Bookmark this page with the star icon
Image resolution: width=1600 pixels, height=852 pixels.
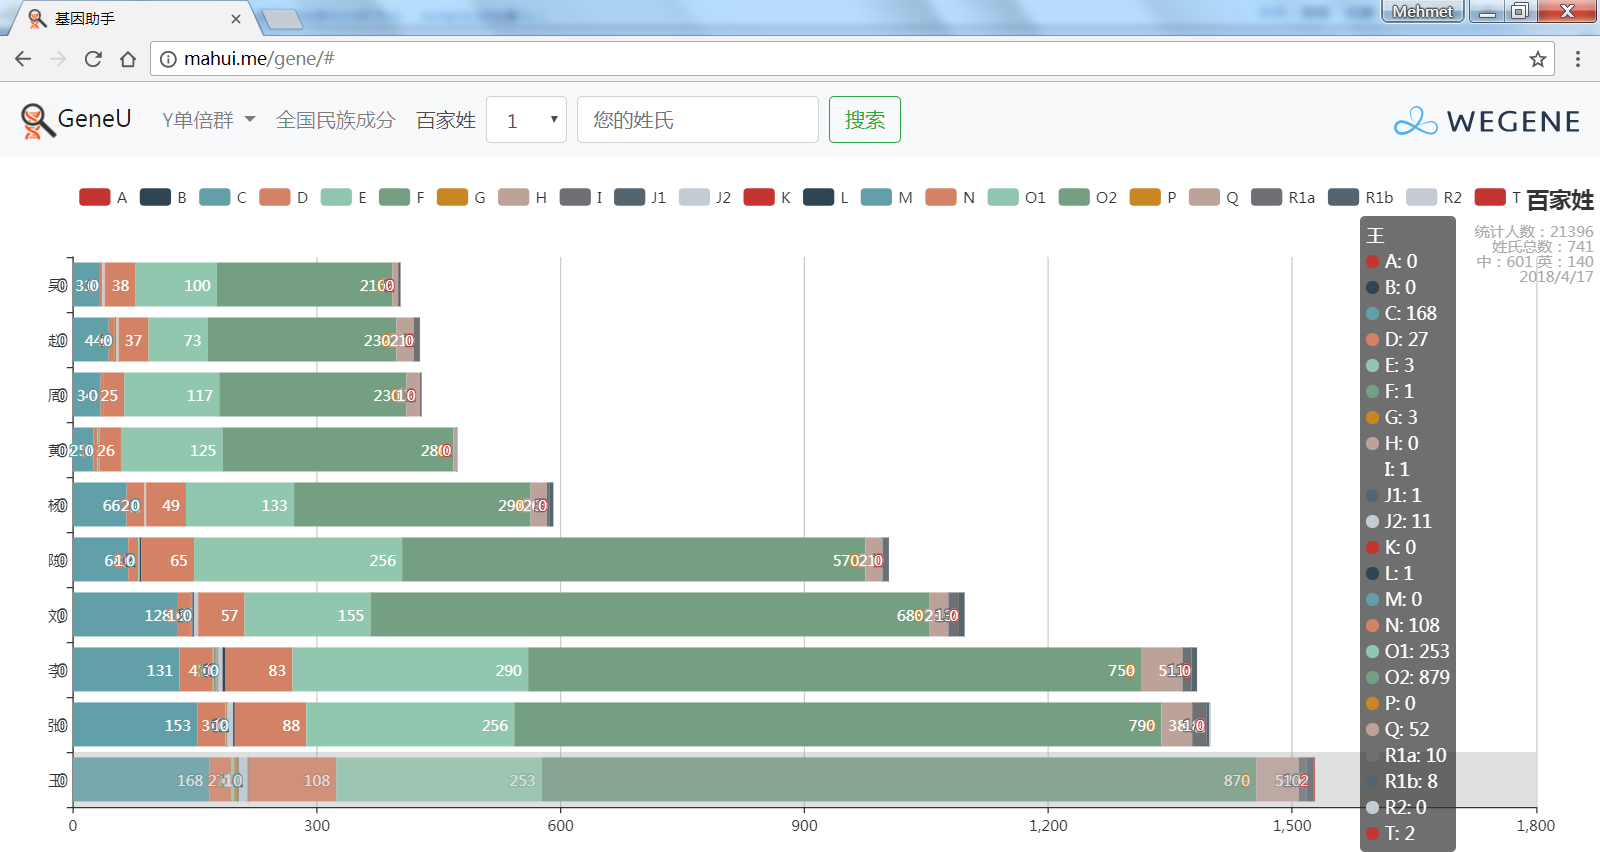(1537, 59)
